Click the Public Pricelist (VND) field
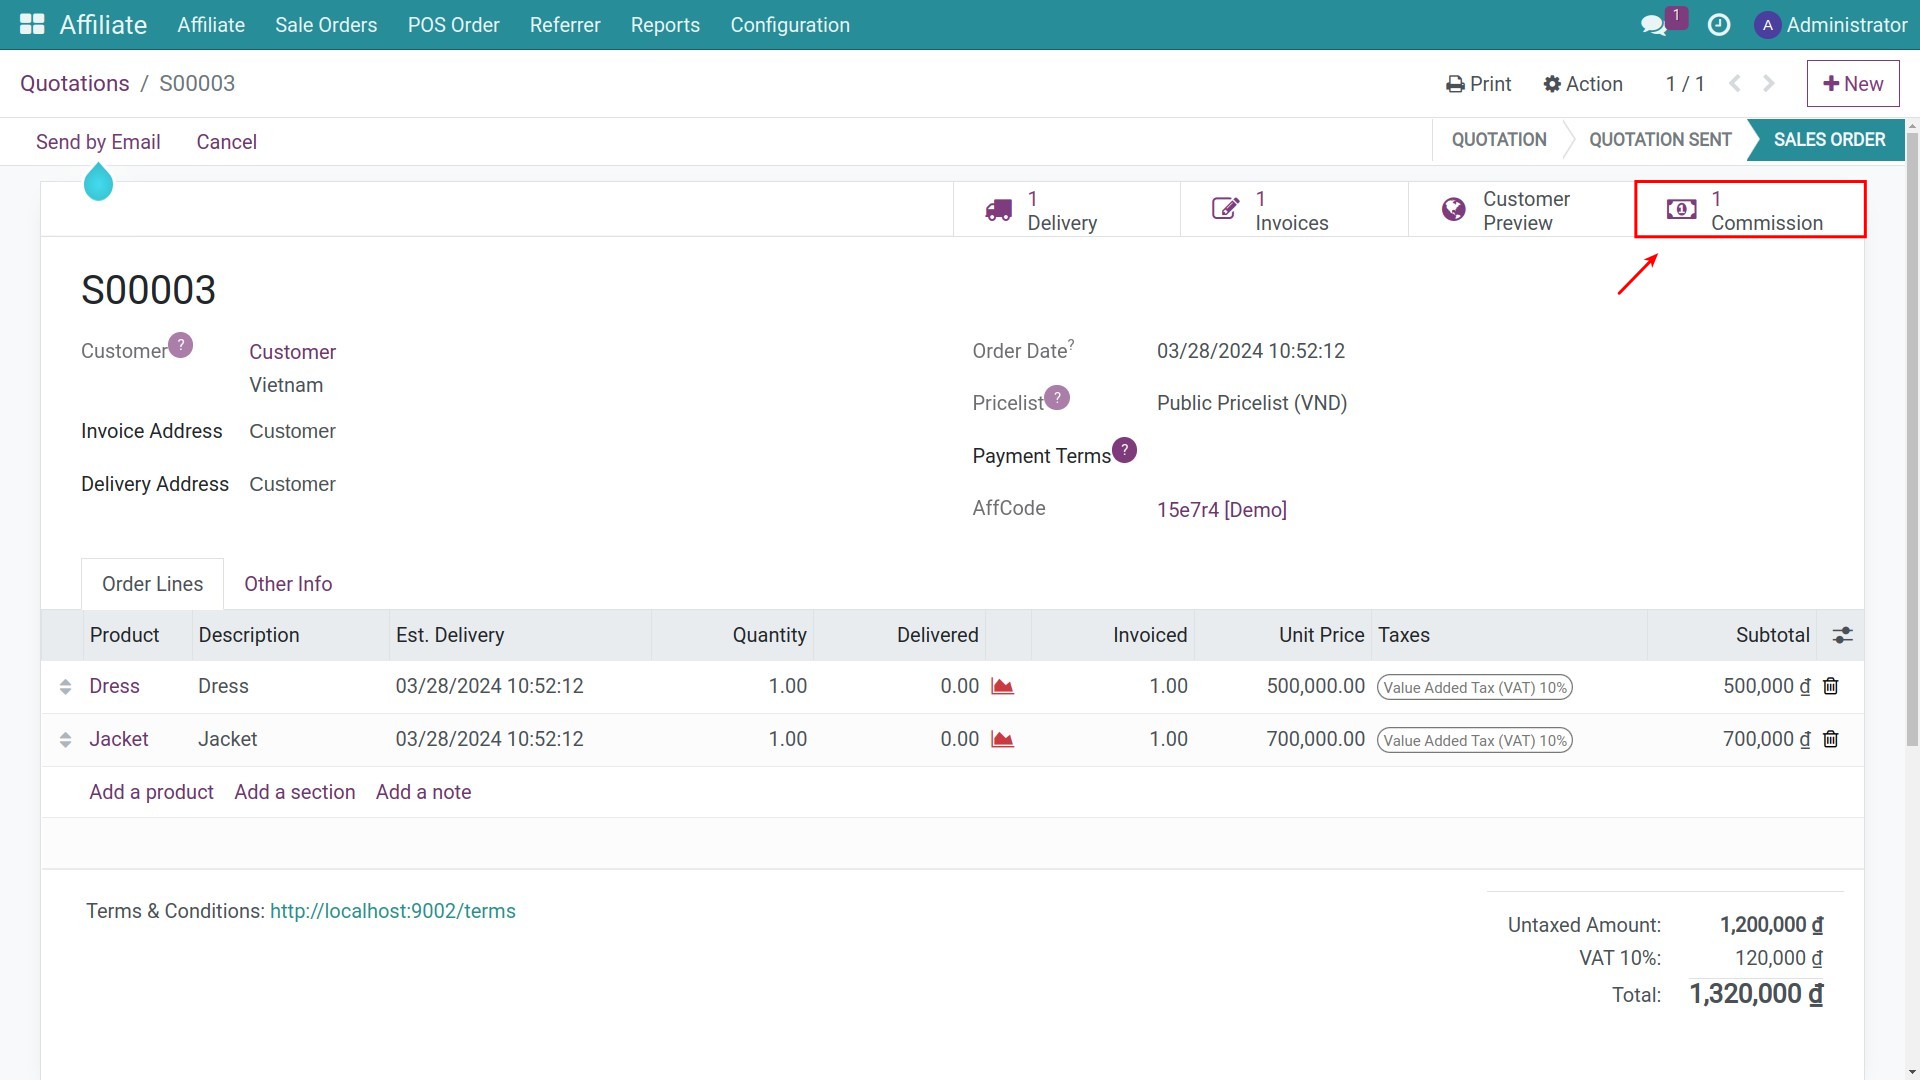Viewport: 1920px width, 1080px height. pyautogui.click(x=1252, y=403)
